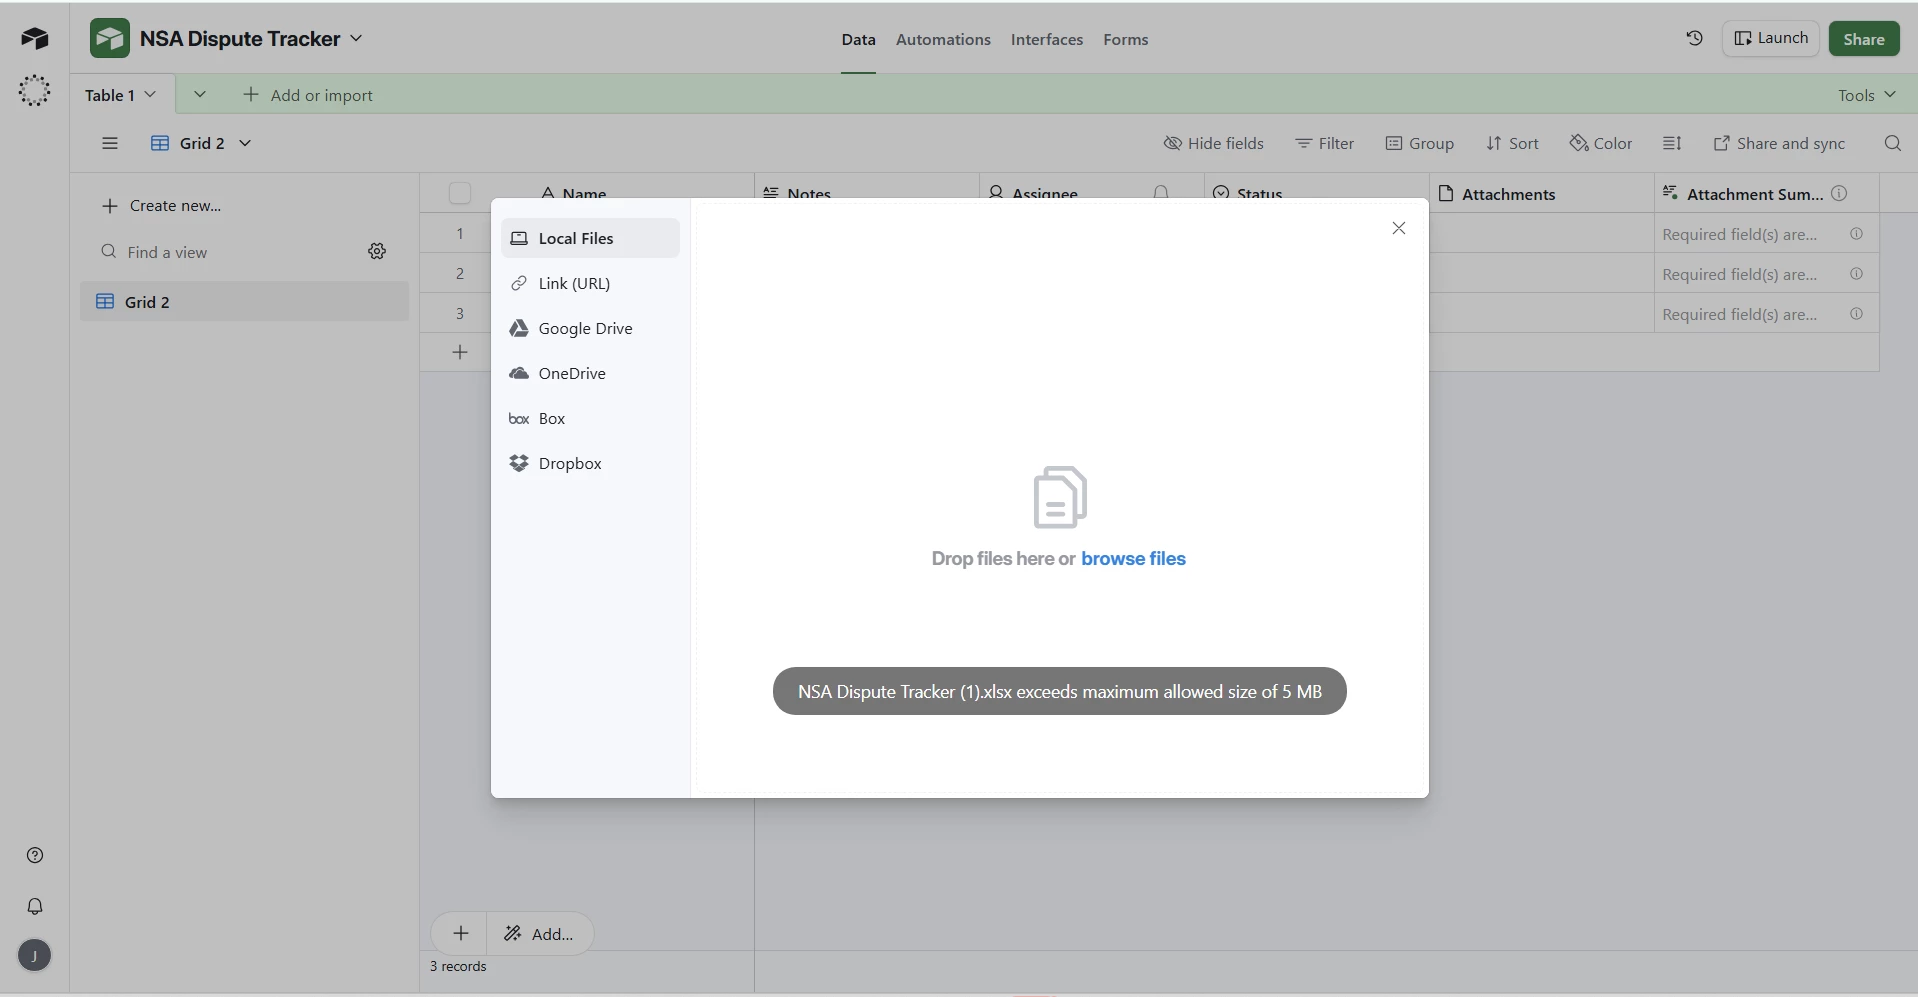Add a new row with plus in grid

pos(460,352)
